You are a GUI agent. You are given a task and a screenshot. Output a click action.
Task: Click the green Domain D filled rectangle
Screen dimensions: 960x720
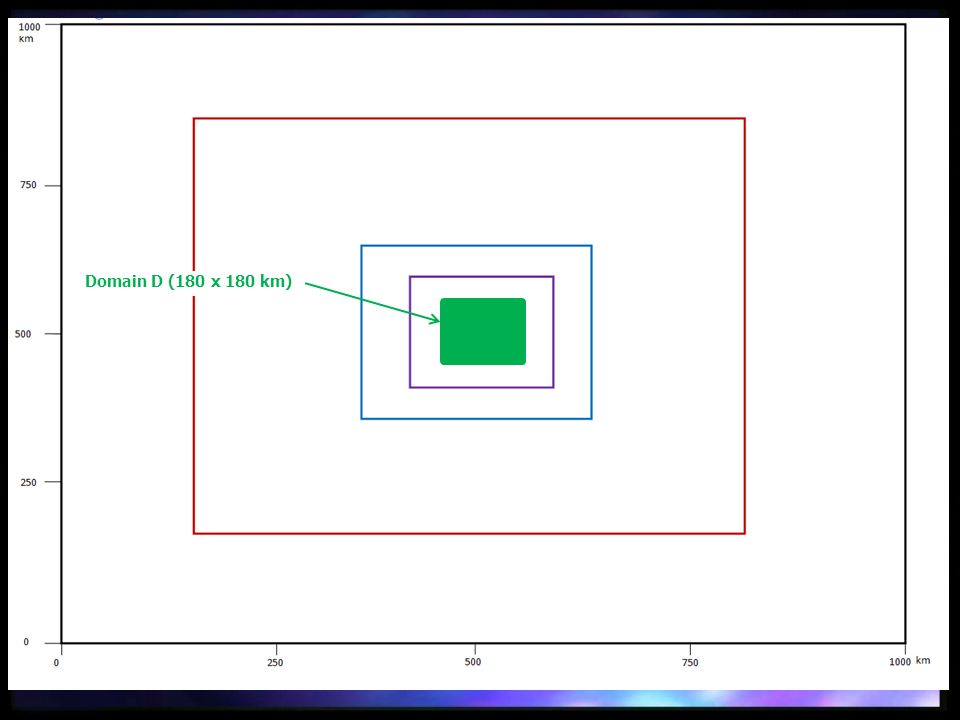coord(483,331)
